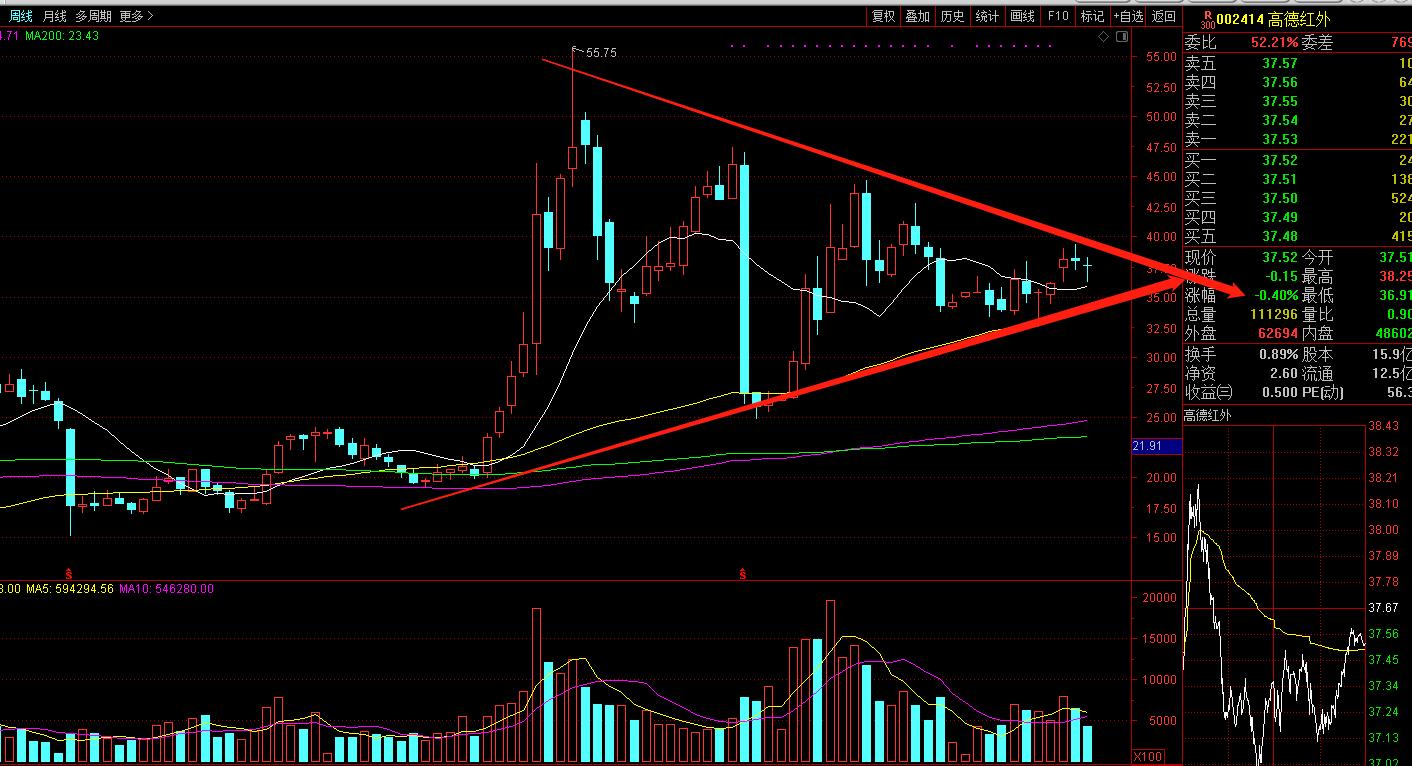Open the 统计 statistics tool

[987, 16]
